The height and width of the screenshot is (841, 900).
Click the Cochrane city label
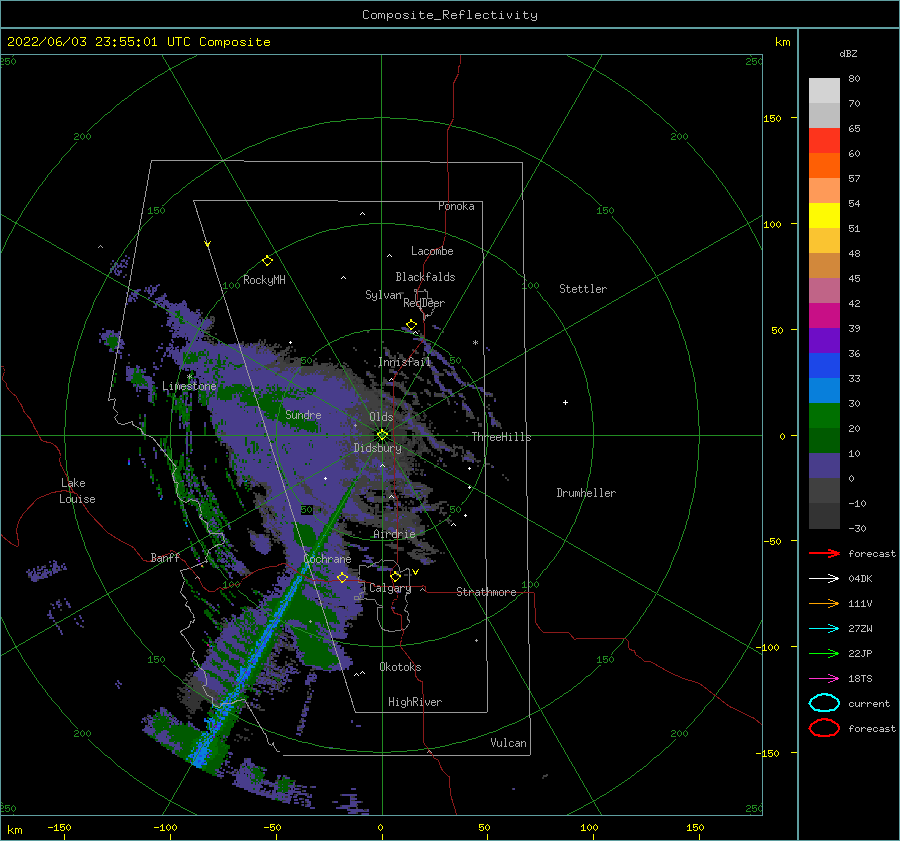[x=327, y=559]
